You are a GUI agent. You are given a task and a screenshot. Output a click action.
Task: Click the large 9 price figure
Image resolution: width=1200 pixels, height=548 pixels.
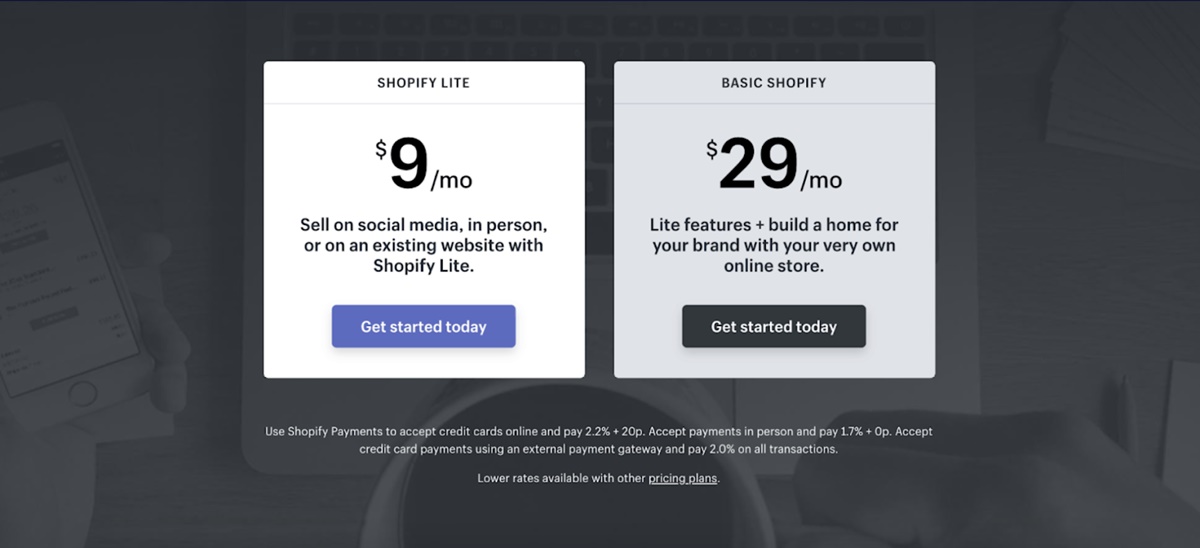pos(409,163)
